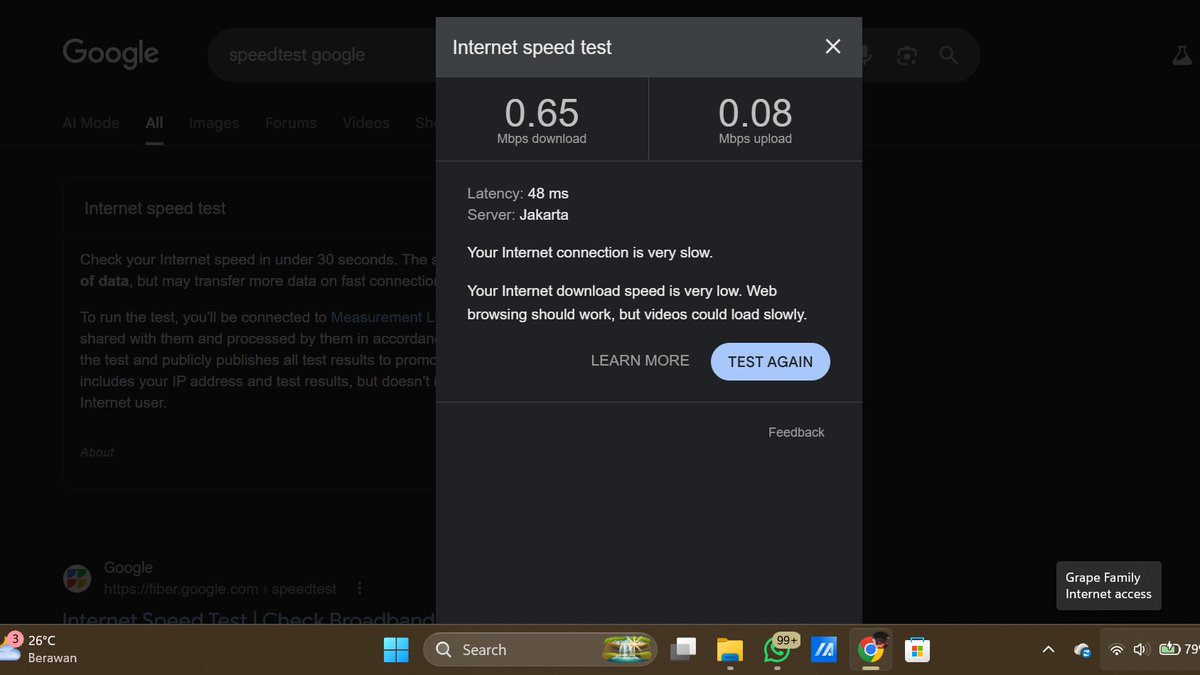Switch to the Images tab

[x=214, y=123]
